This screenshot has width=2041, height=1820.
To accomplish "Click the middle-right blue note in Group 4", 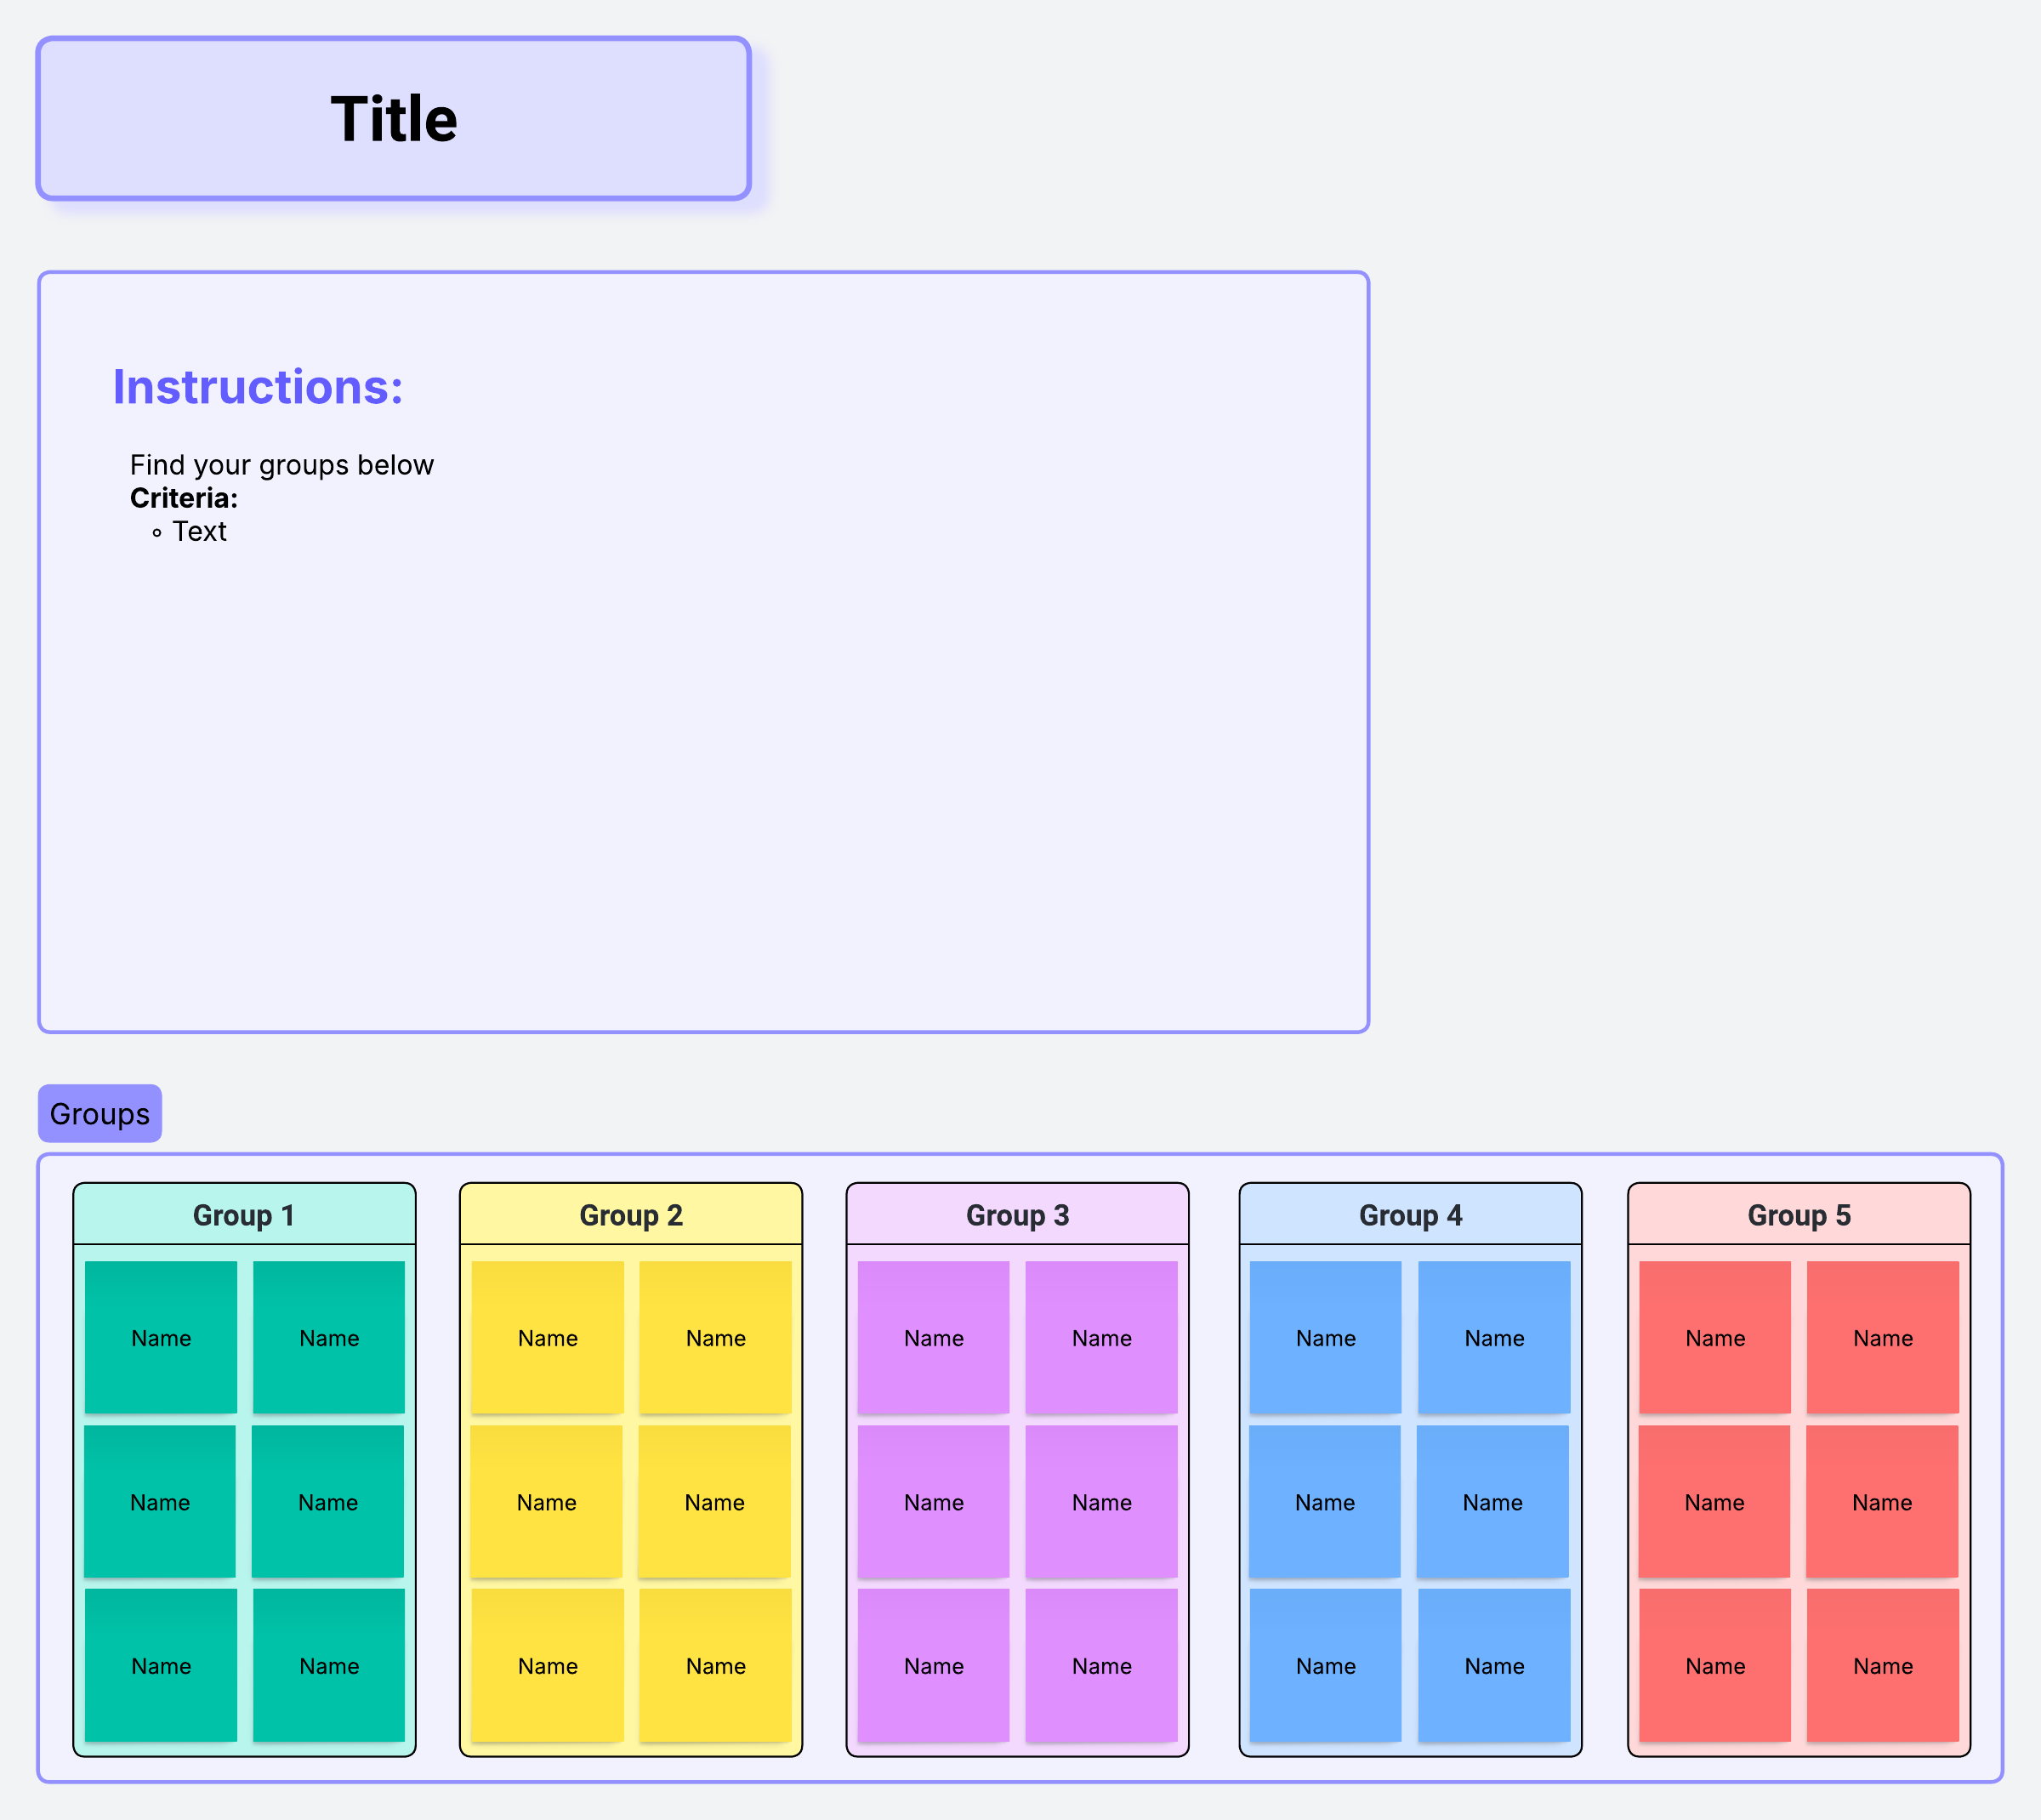I will tap(1493, 1501).
